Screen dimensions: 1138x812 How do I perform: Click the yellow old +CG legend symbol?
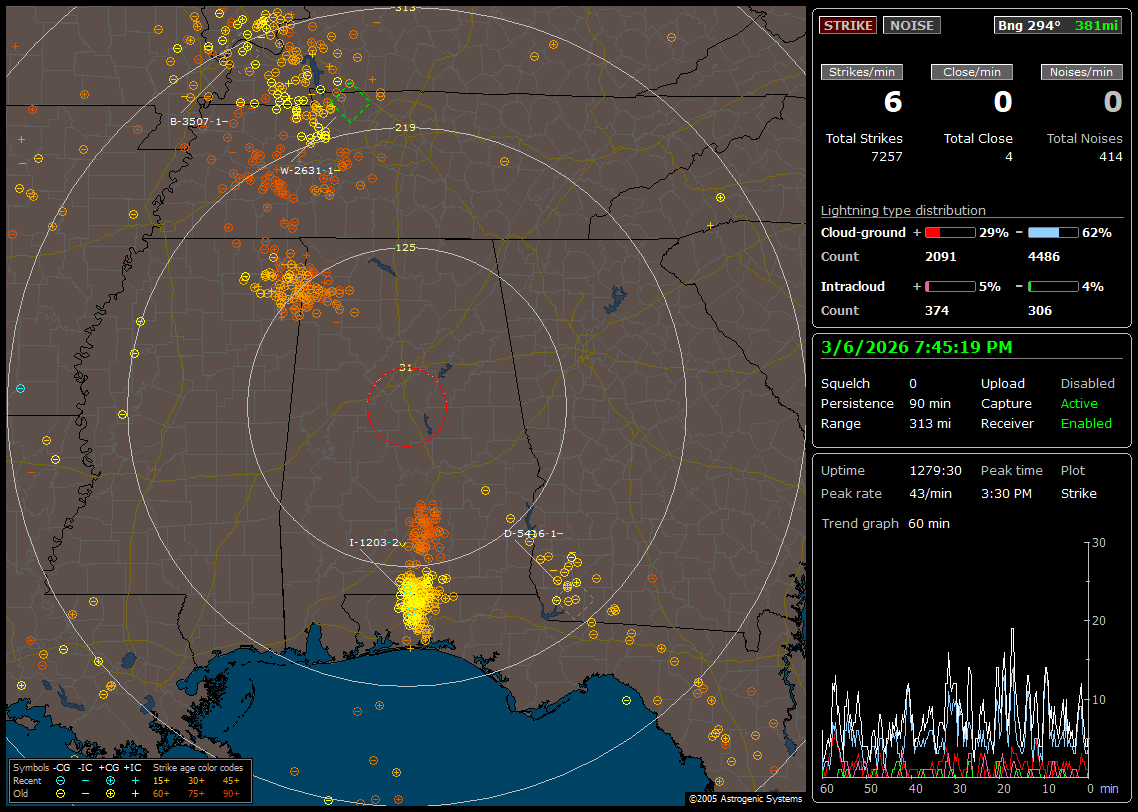[x=110, y=793]
